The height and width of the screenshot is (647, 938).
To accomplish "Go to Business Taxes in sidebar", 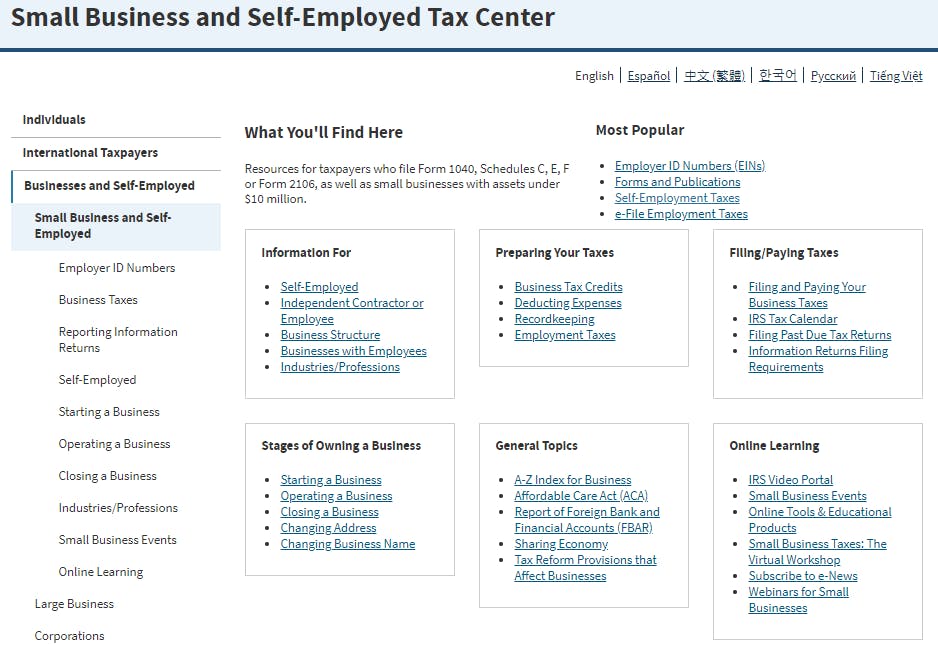I will point(98,300).
